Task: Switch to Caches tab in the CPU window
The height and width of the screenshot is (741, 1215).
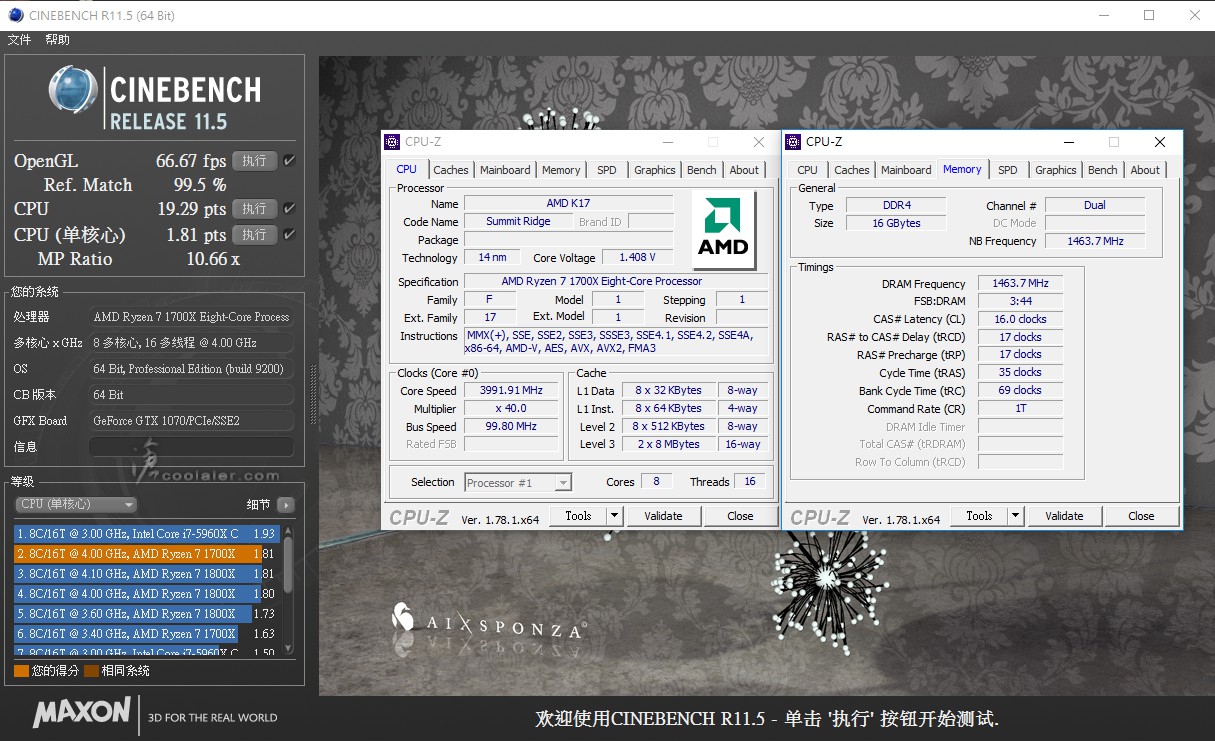Action: tap(451, 170)
